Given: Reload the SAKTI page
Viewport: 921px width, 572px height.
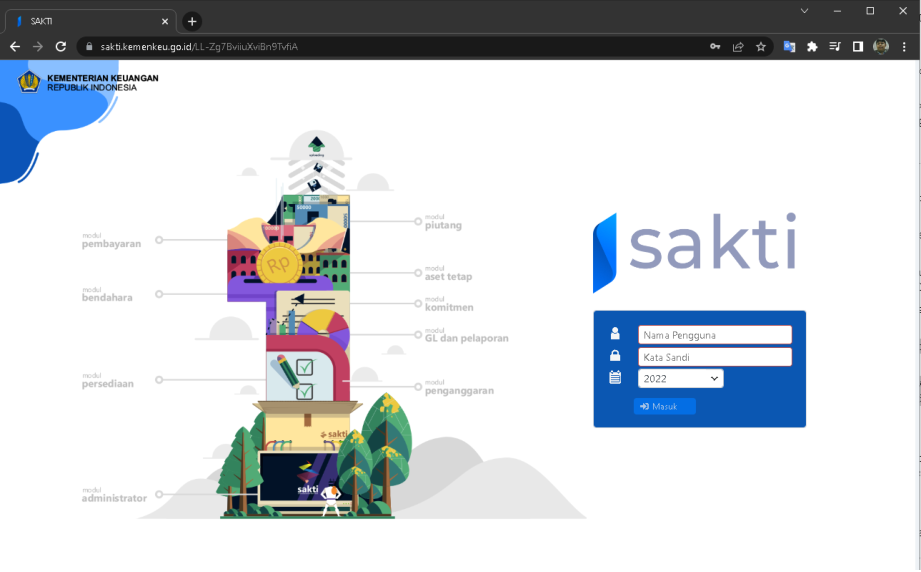Looking at the screenshot, I should 60,47.
